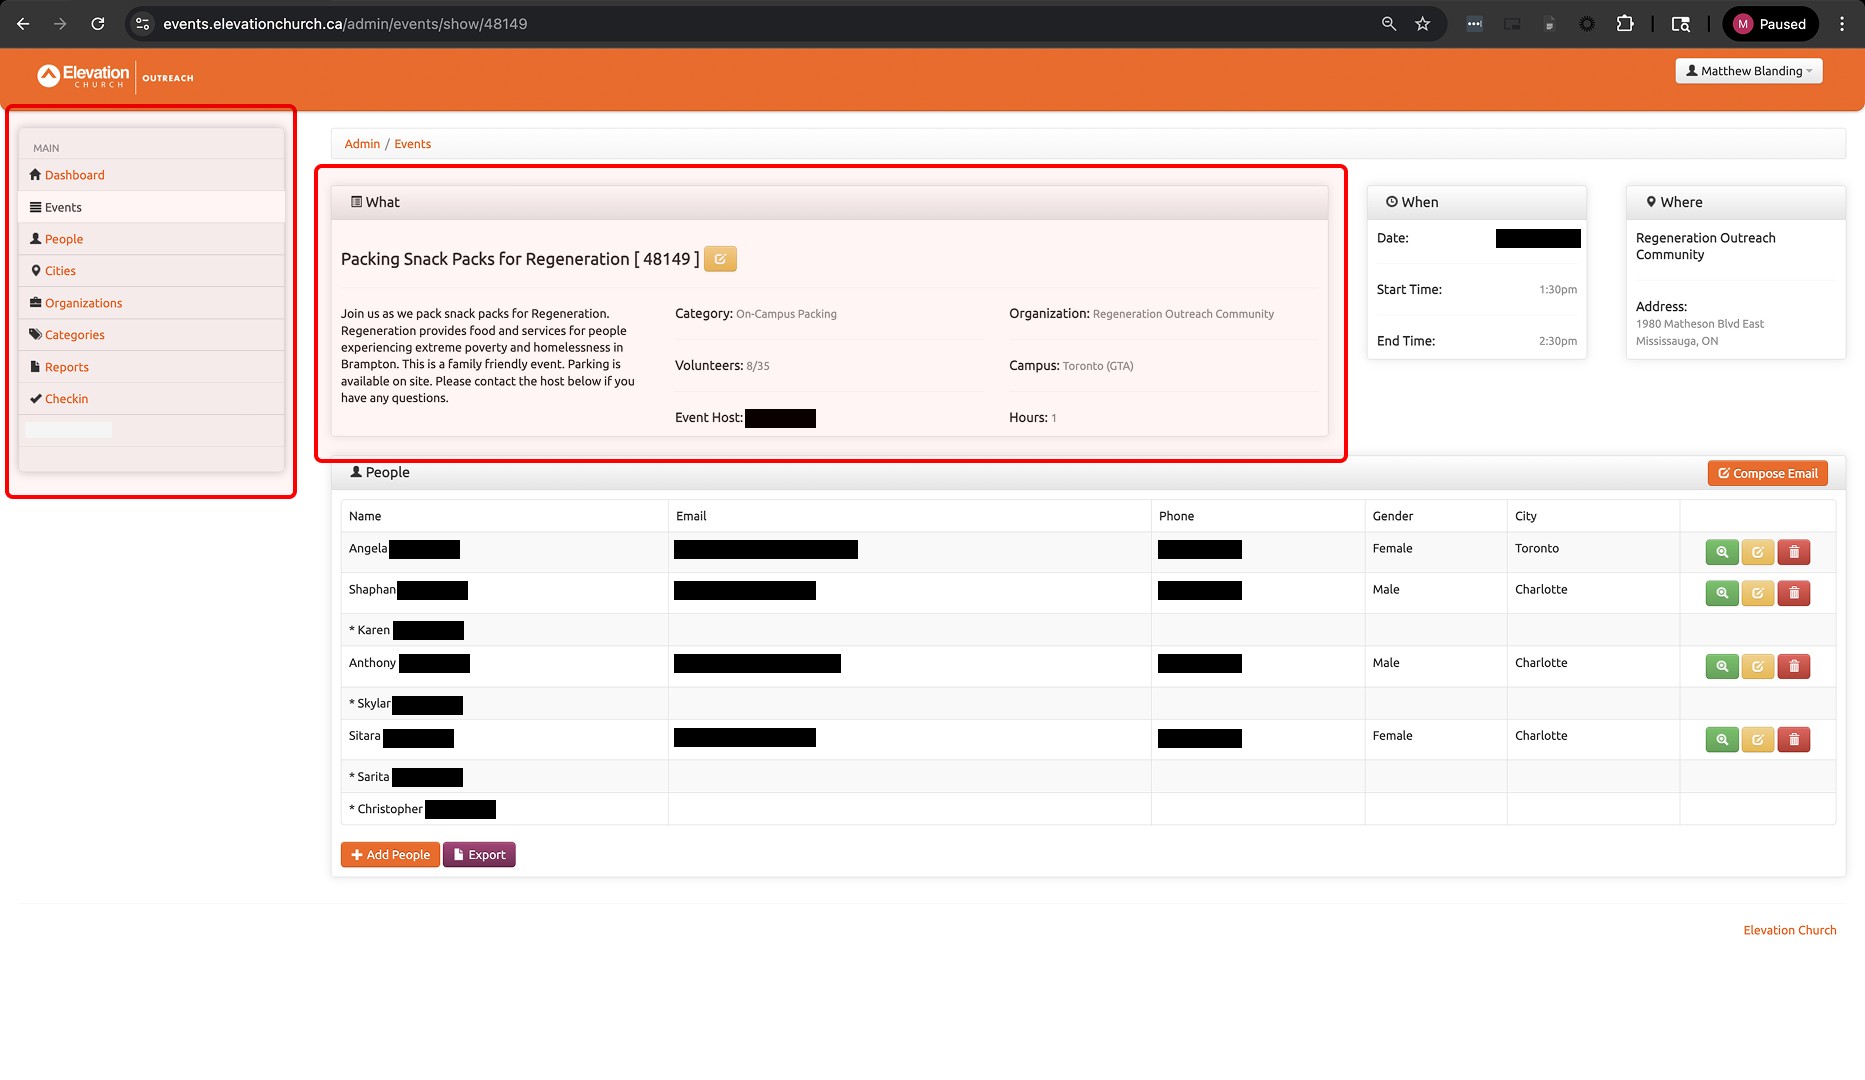1865x1080 pixels.
Task: Click the Compose Email button
Action: point(1768,473)
